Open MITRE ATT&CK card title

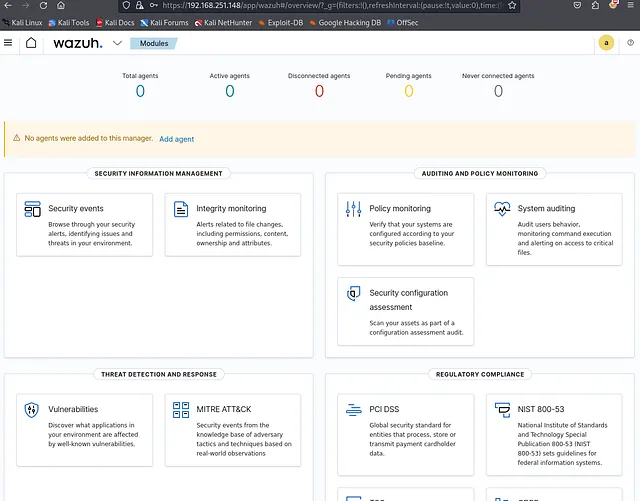click(224, 409)
